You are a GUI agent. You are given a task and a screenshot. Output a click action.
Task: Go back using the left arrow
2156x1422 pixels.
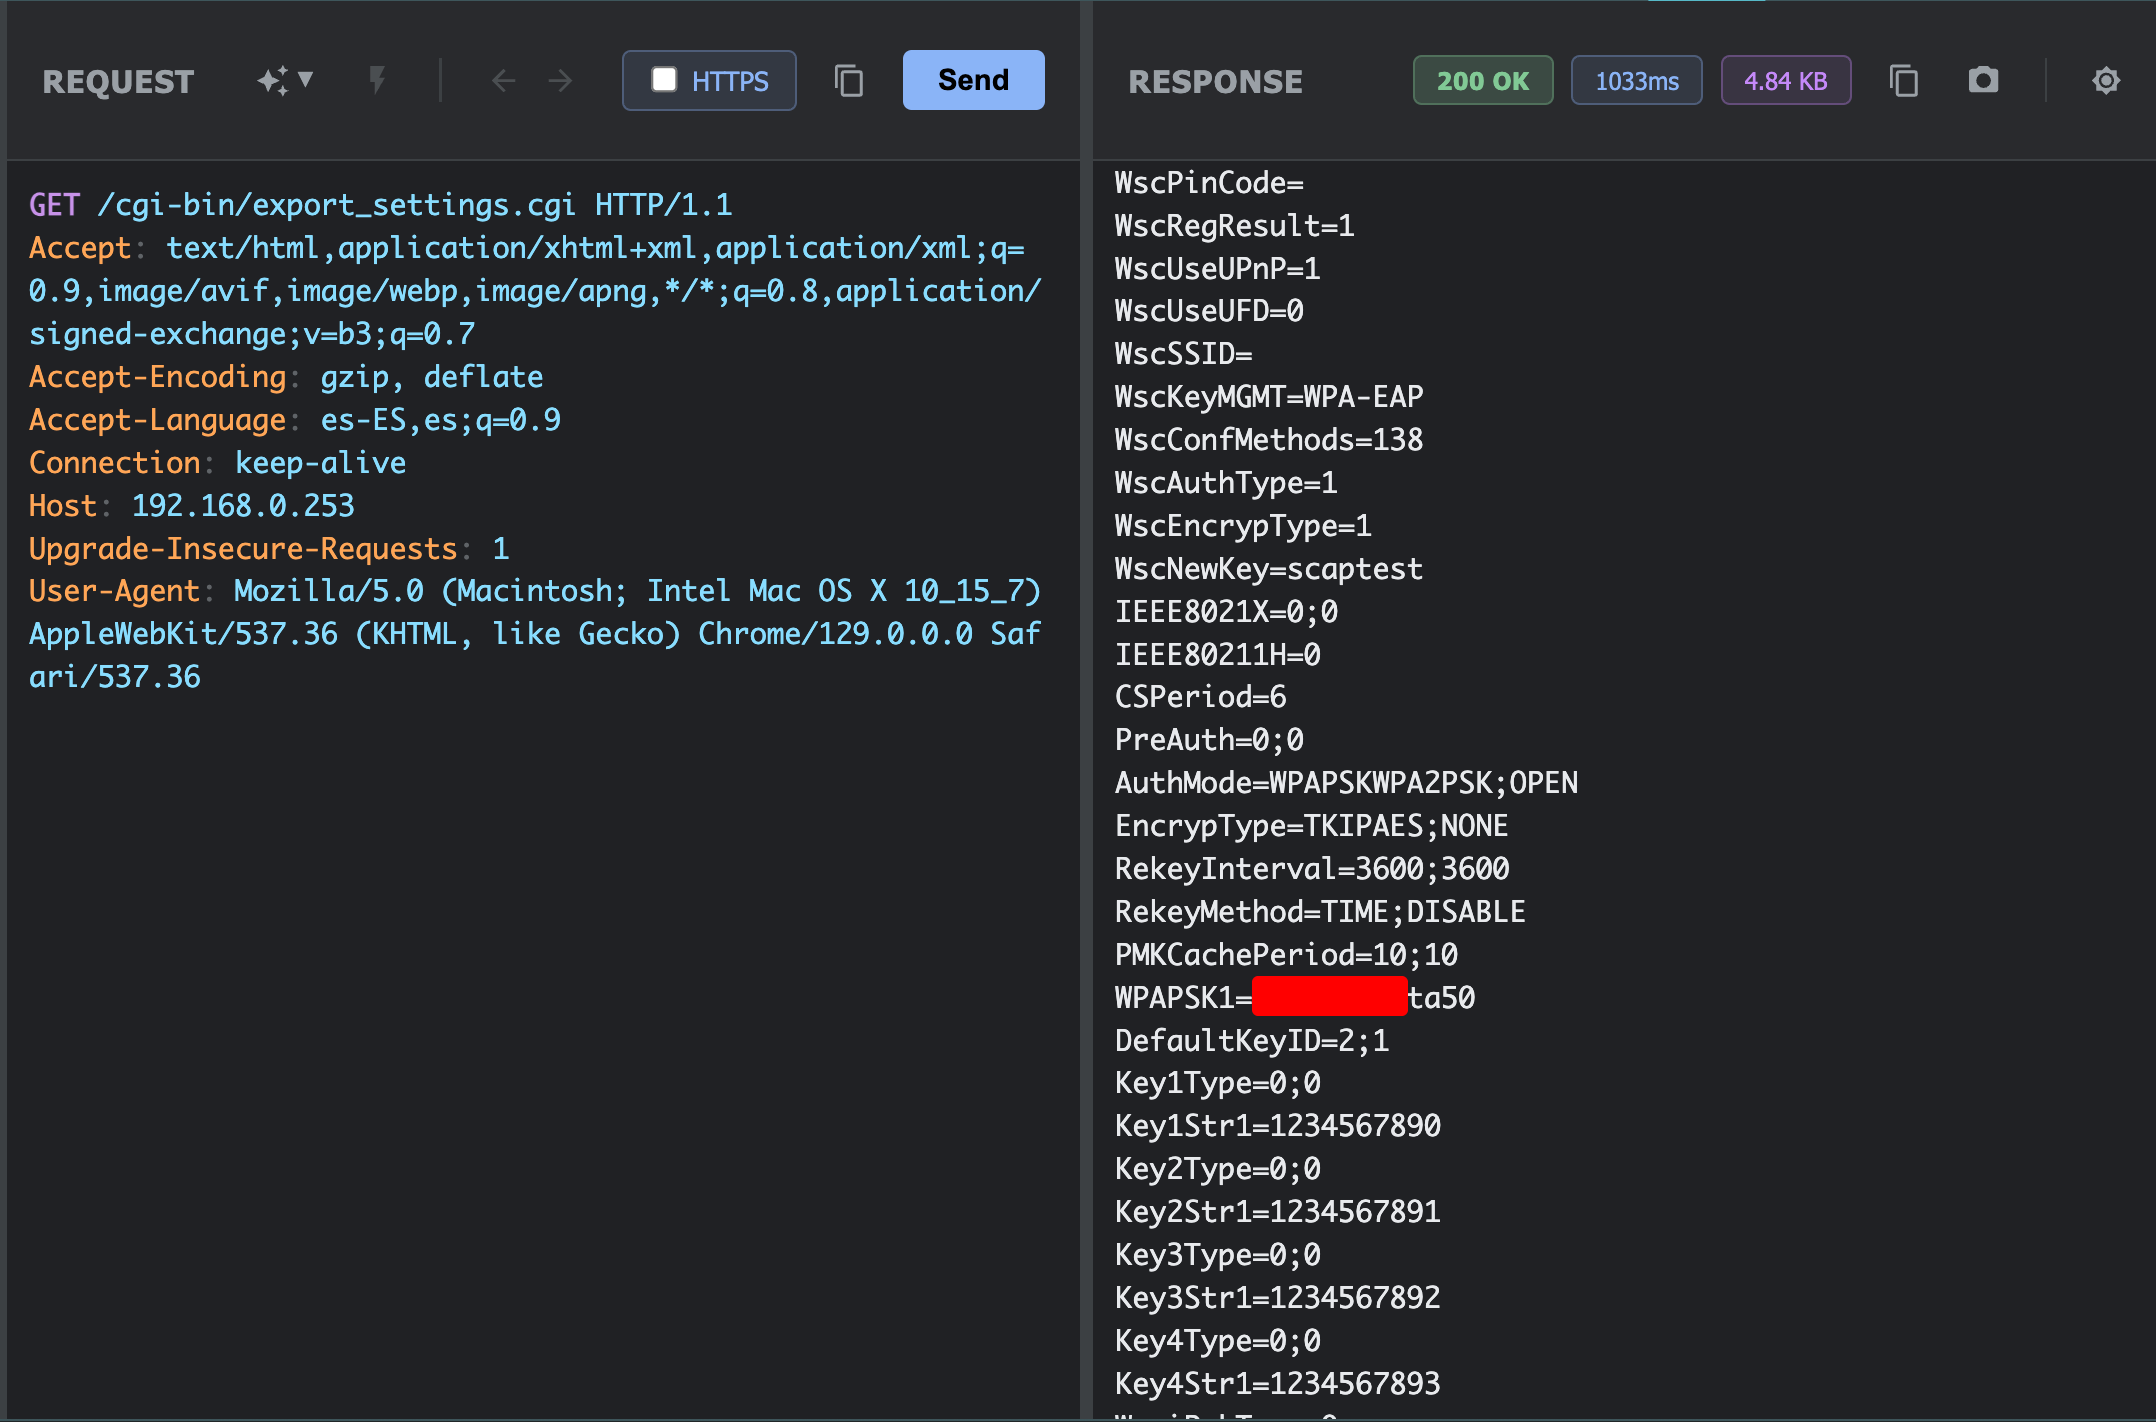pos(503,80)
